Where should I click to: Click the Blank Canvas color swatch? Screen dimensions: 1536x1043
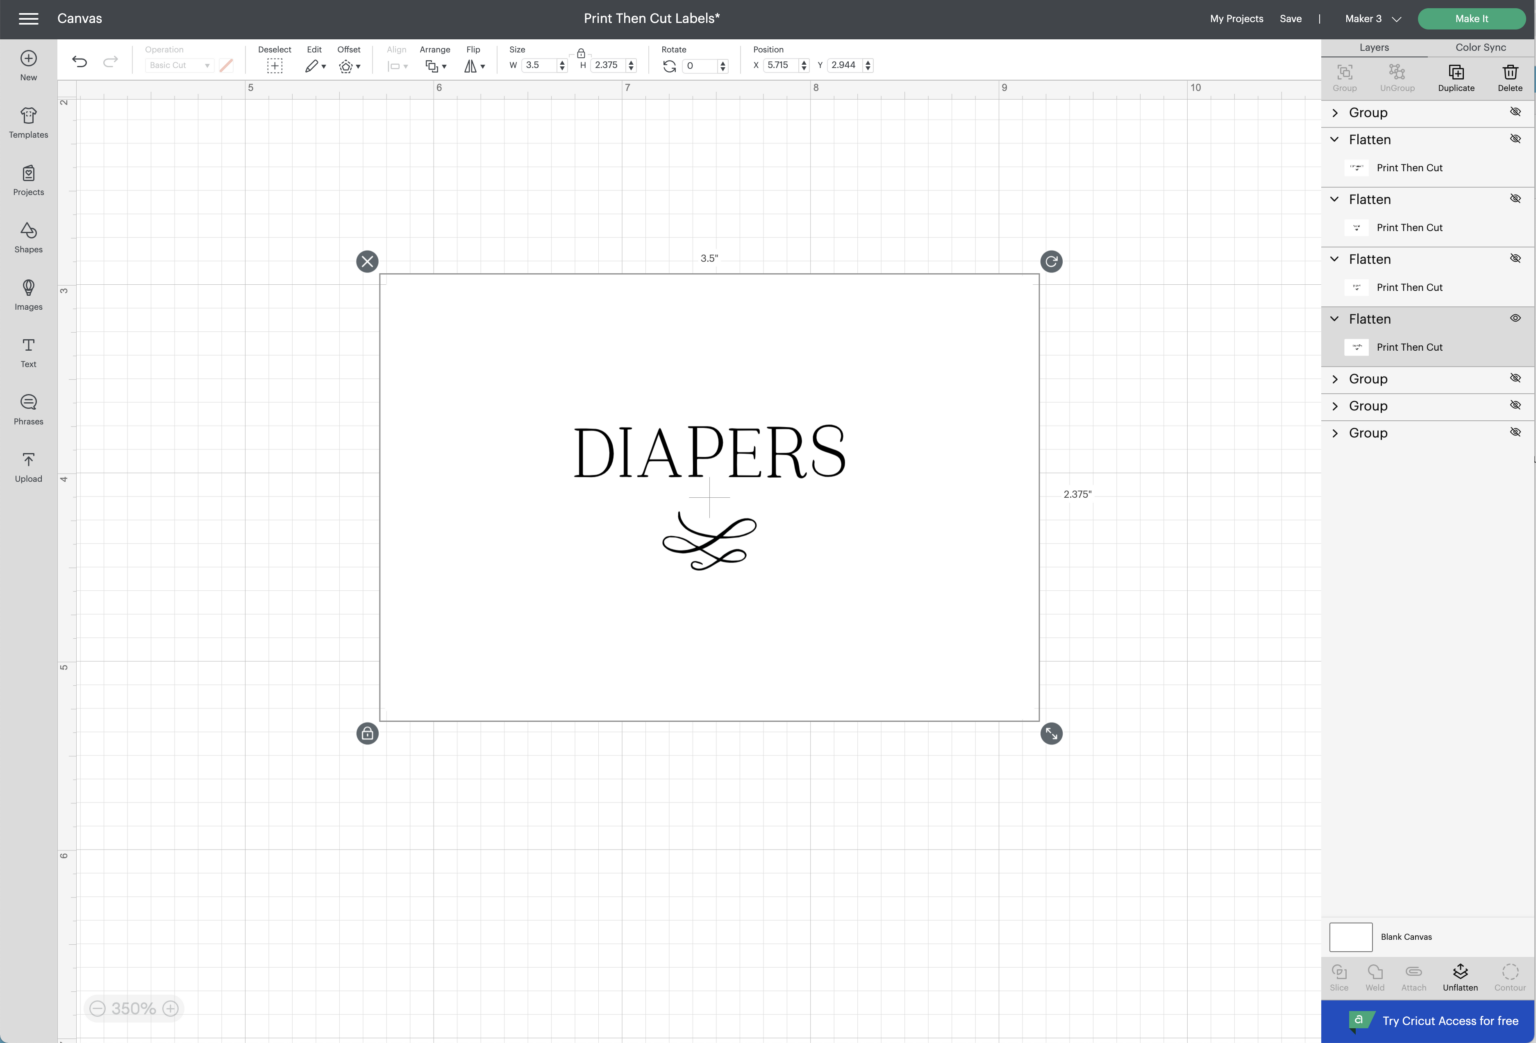pyautogui.click(x=1350, y=936)
